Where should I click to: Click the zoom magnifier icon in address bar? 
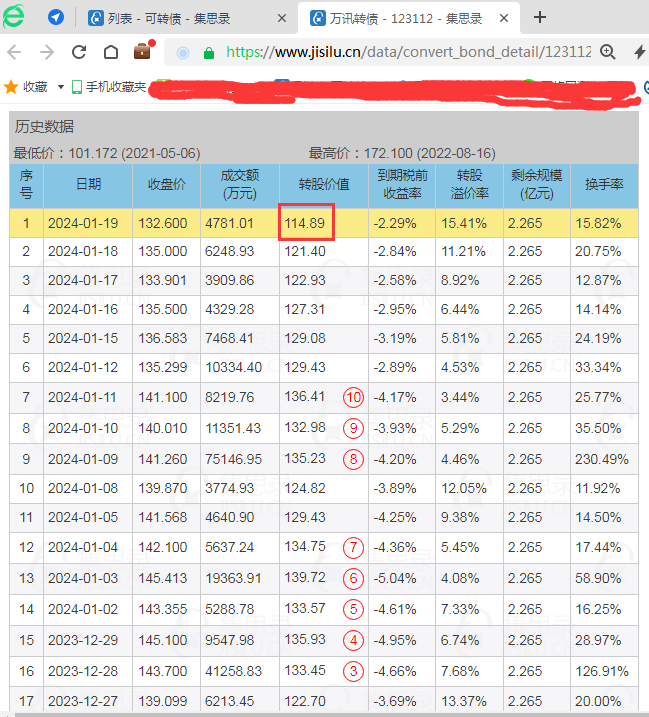click(608, 53)
